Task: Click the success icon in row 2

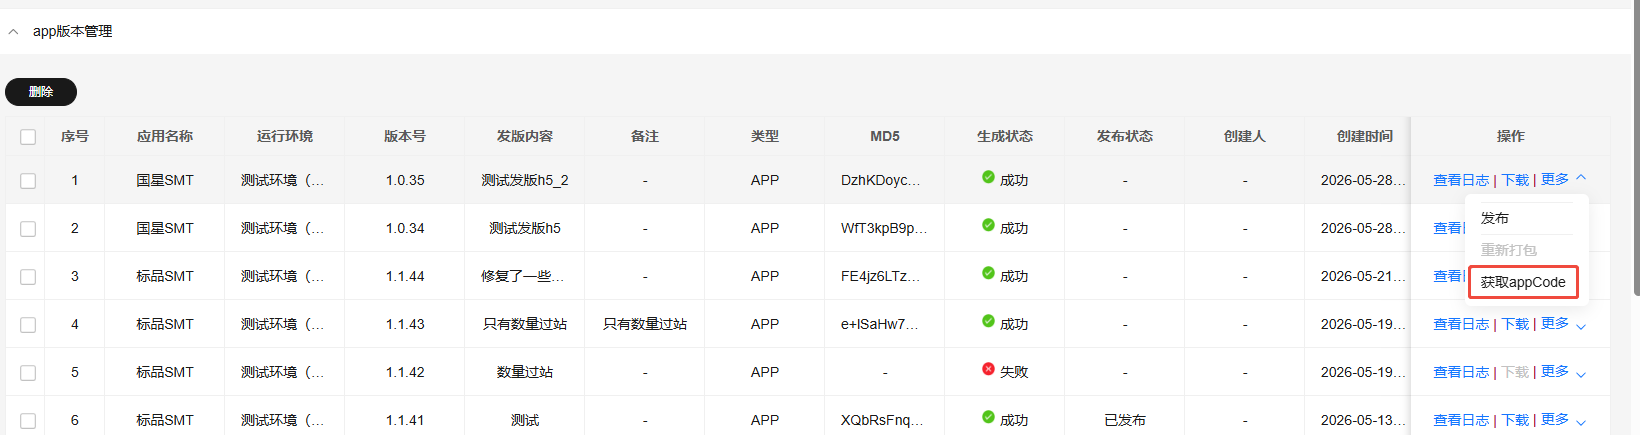Action: click(x=988, y=225)
